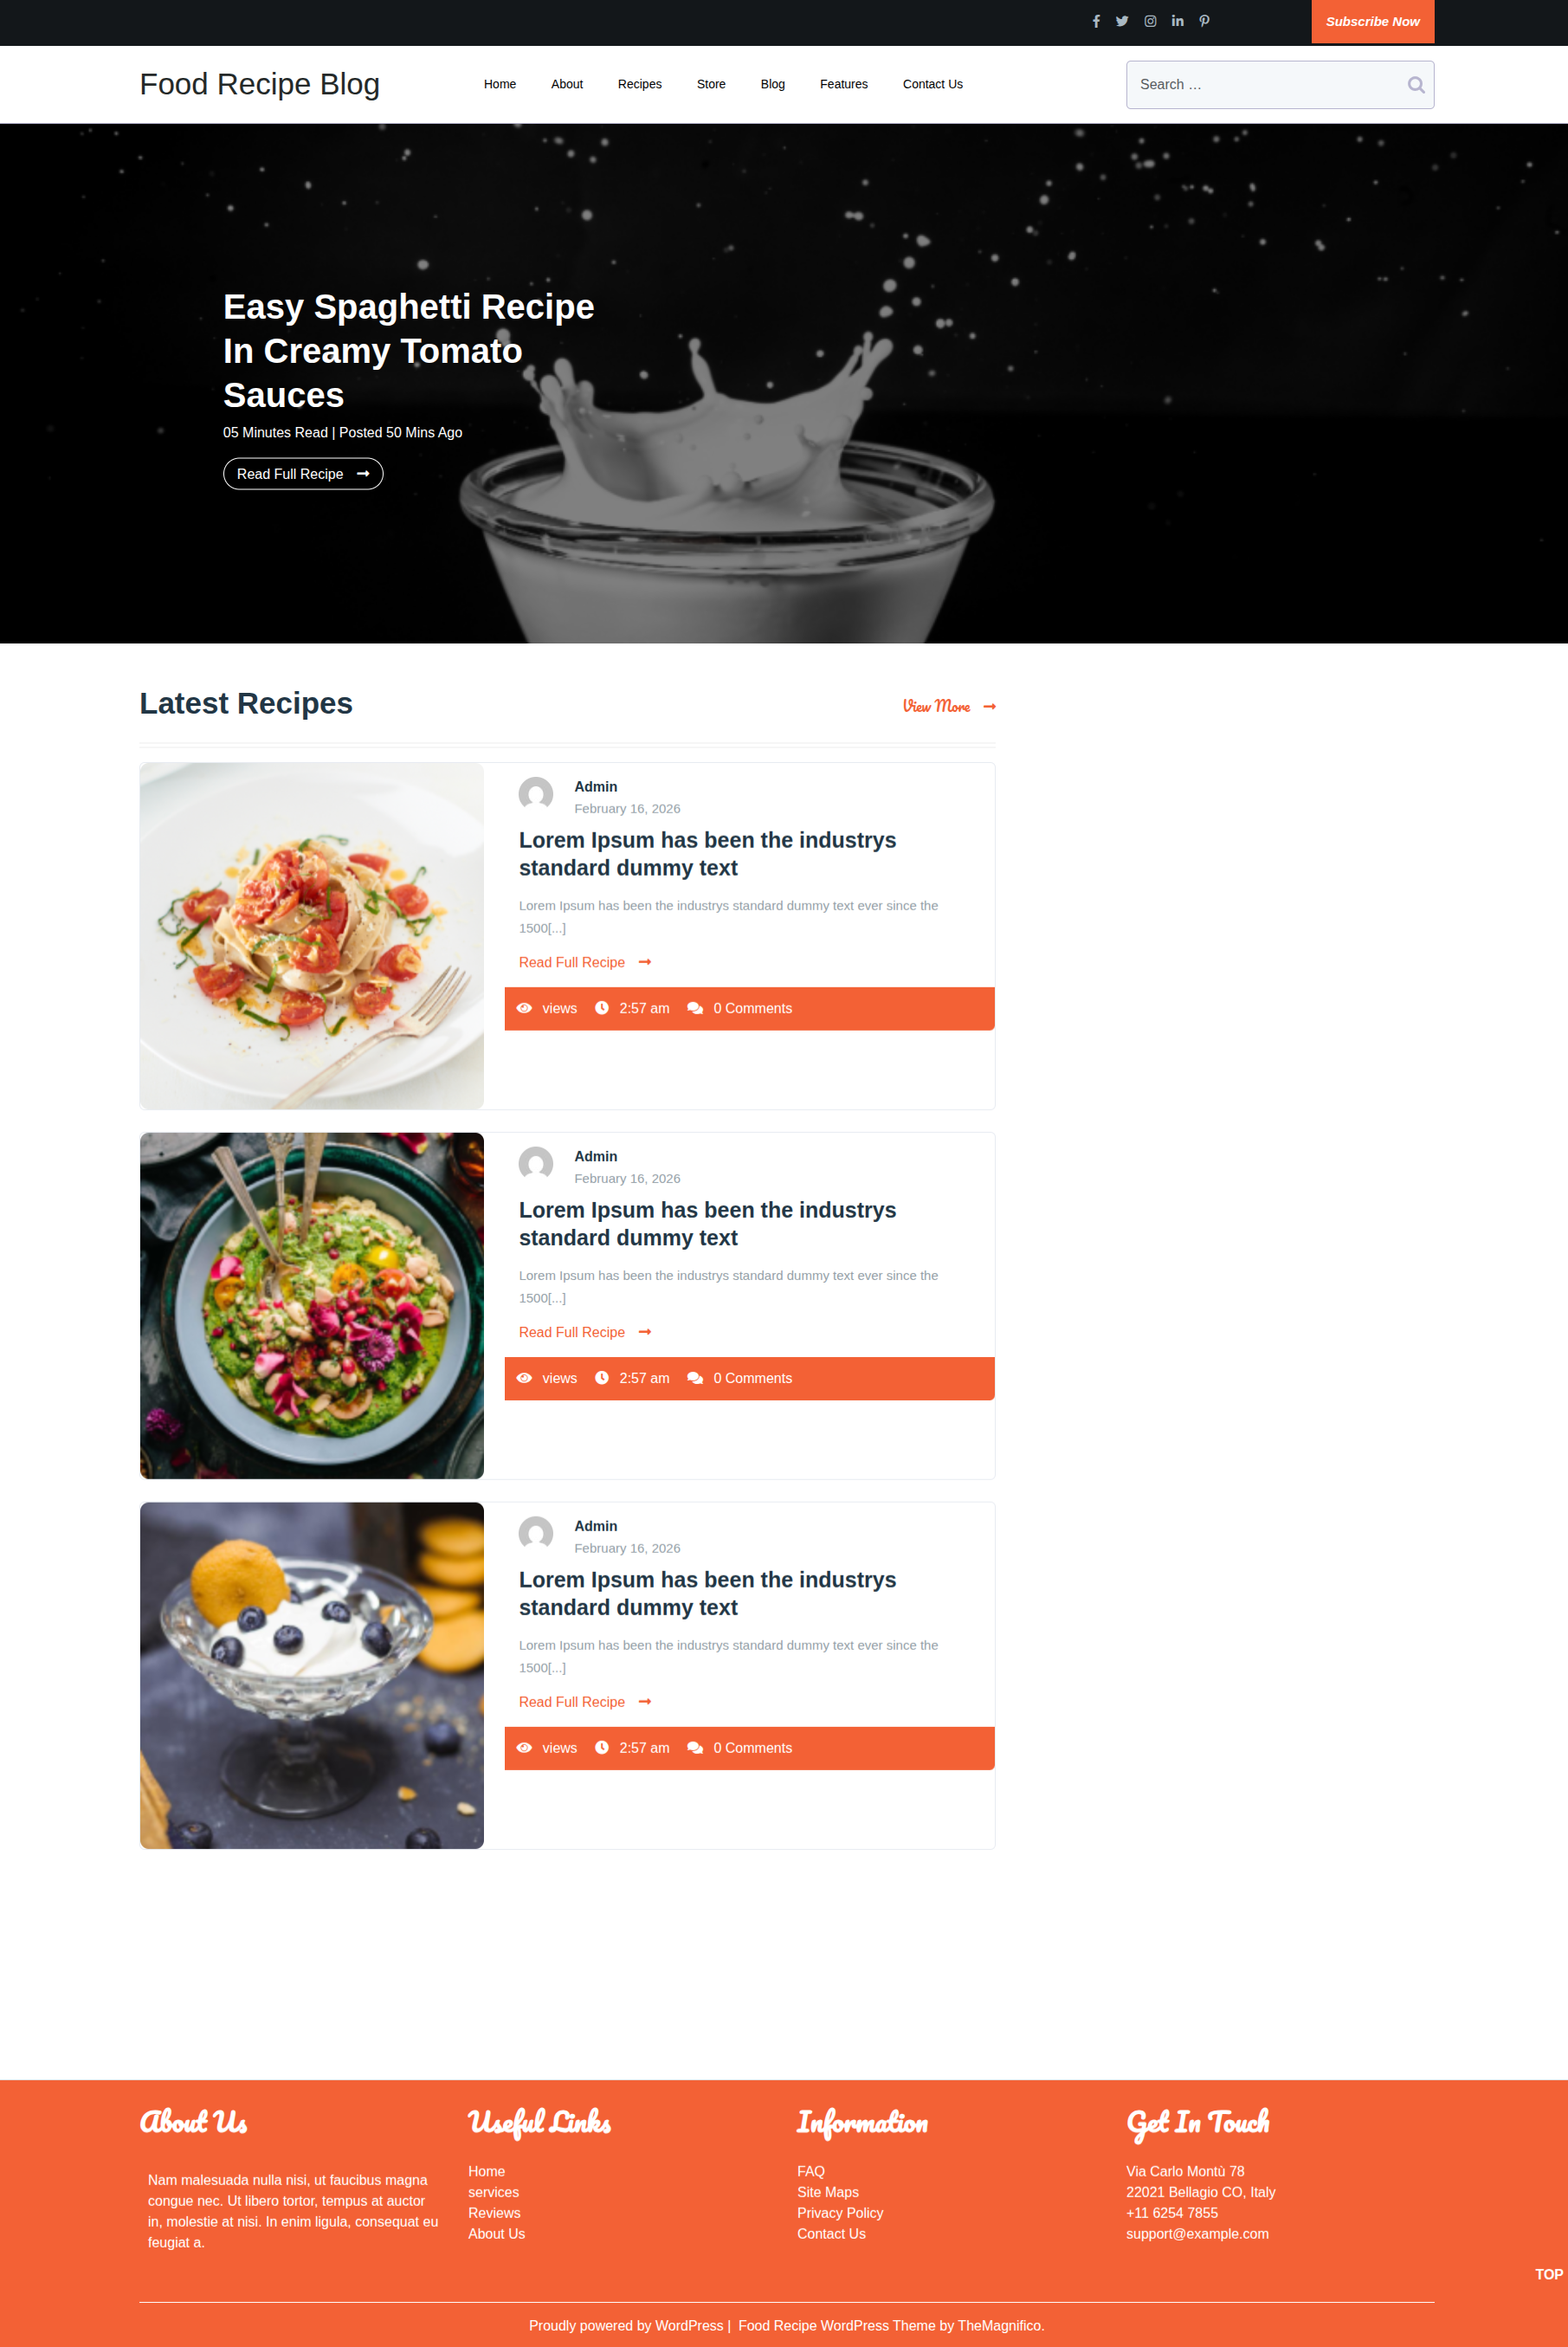
Task: Go to the Contact Us menu item
Action: click(x=932, y=84)
